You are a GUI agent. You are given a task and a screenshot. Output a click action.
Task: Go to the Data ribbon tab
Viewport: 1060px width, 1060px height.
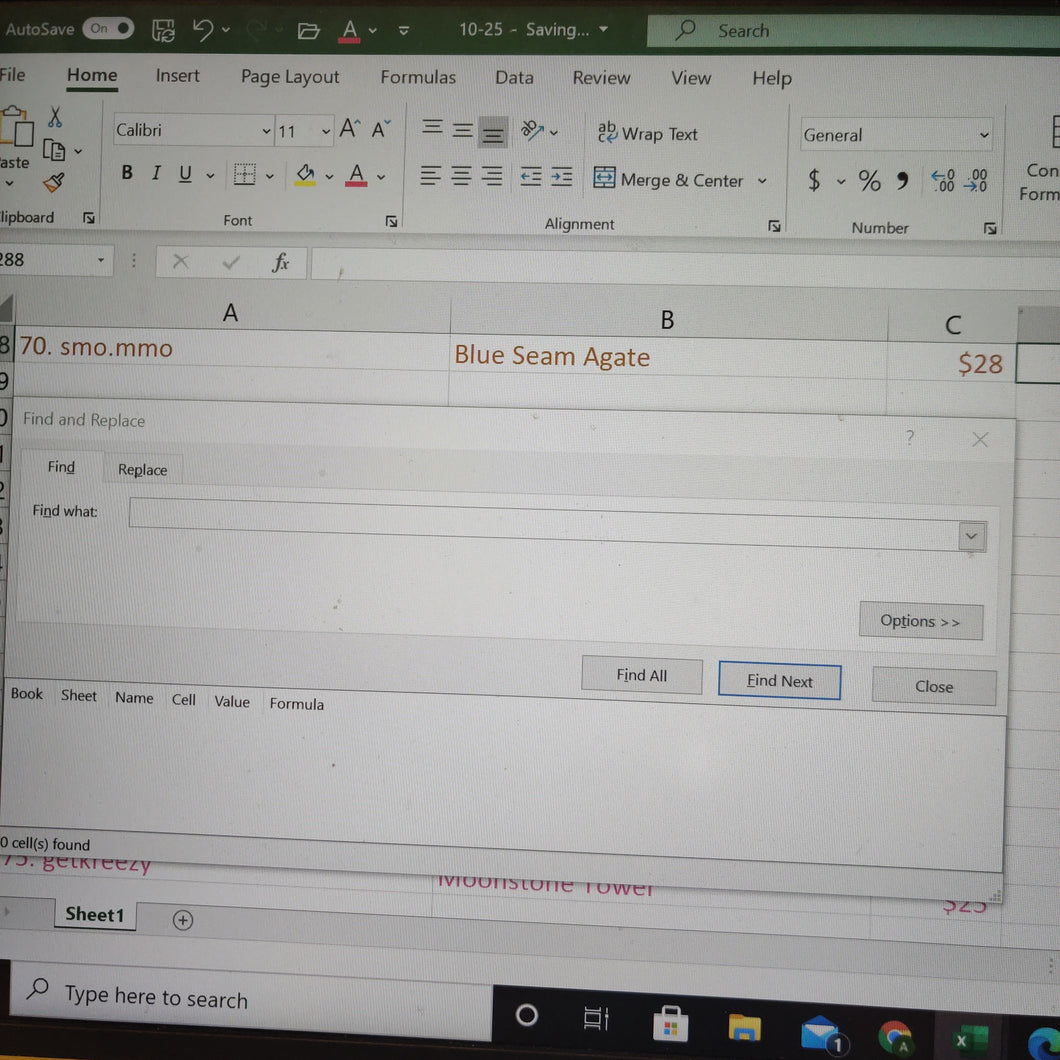(x=514, y=78)
